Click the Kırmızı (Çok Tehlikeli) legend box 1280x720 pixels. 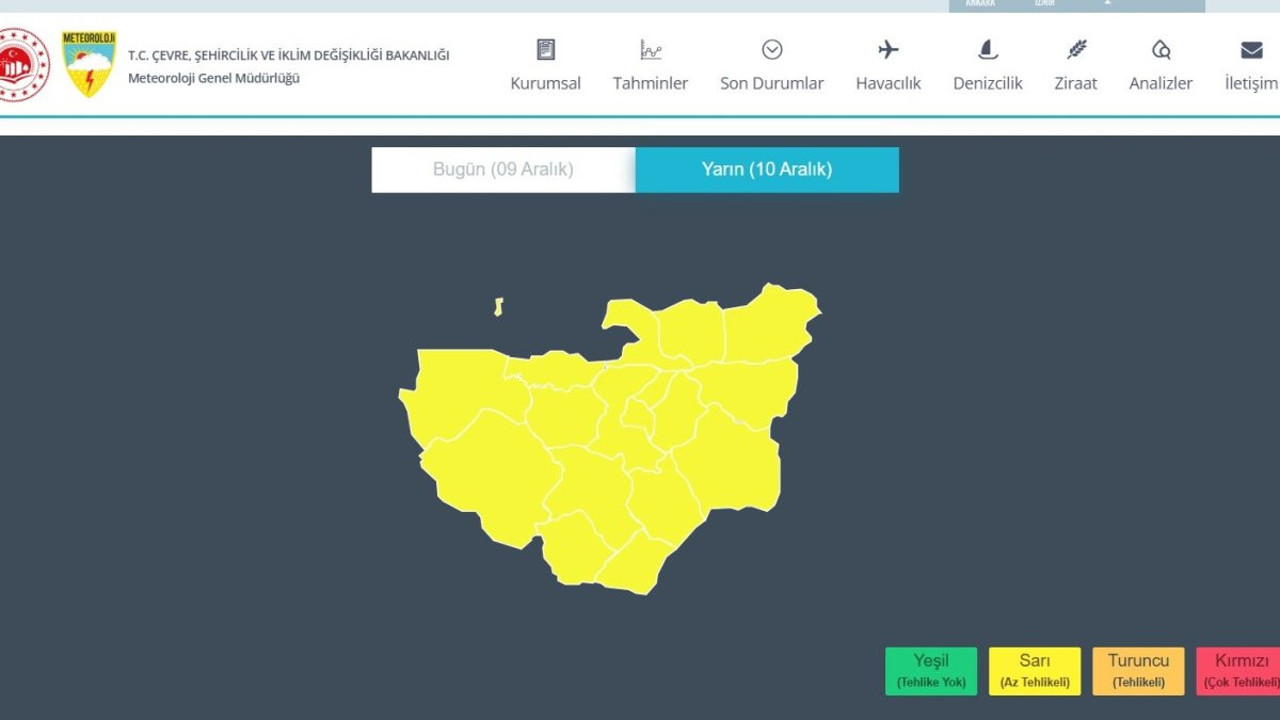(1241, 670)
